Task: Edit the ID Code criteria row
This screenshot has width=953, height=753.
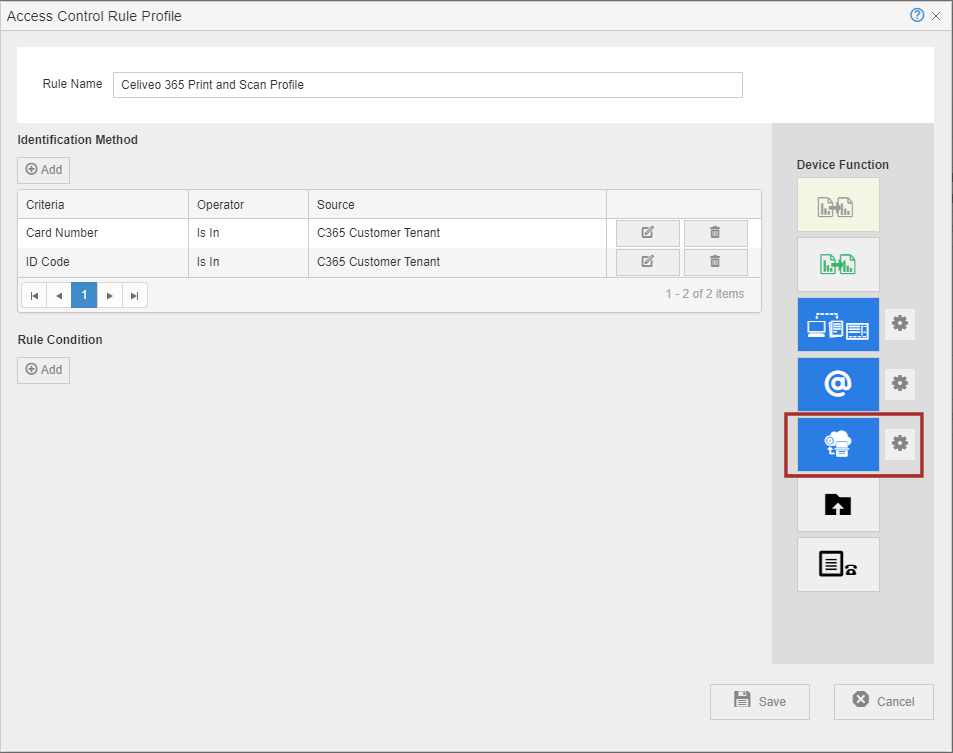Action: pyautogui.click(x=647, y=262)
